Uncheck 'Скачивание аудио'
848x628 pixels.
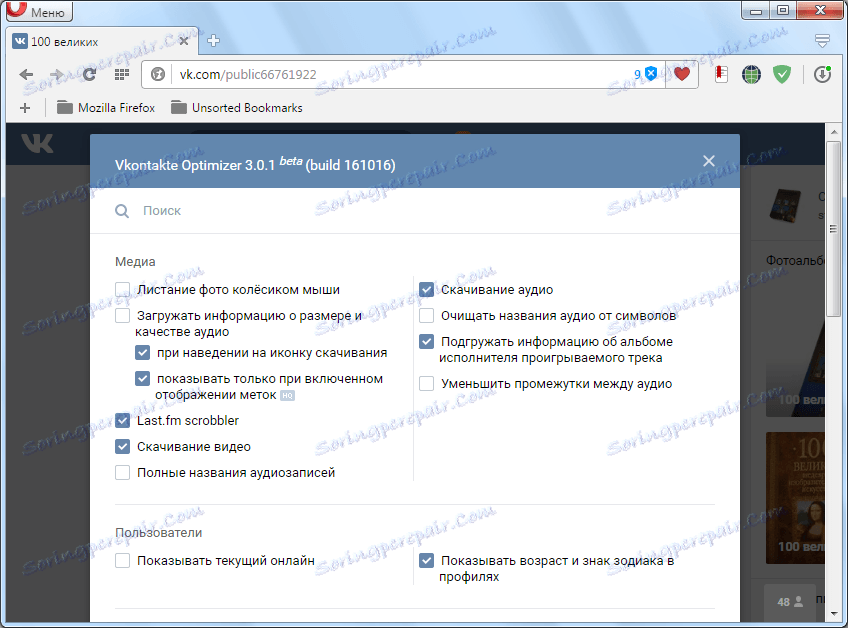[x=427, y=289]
